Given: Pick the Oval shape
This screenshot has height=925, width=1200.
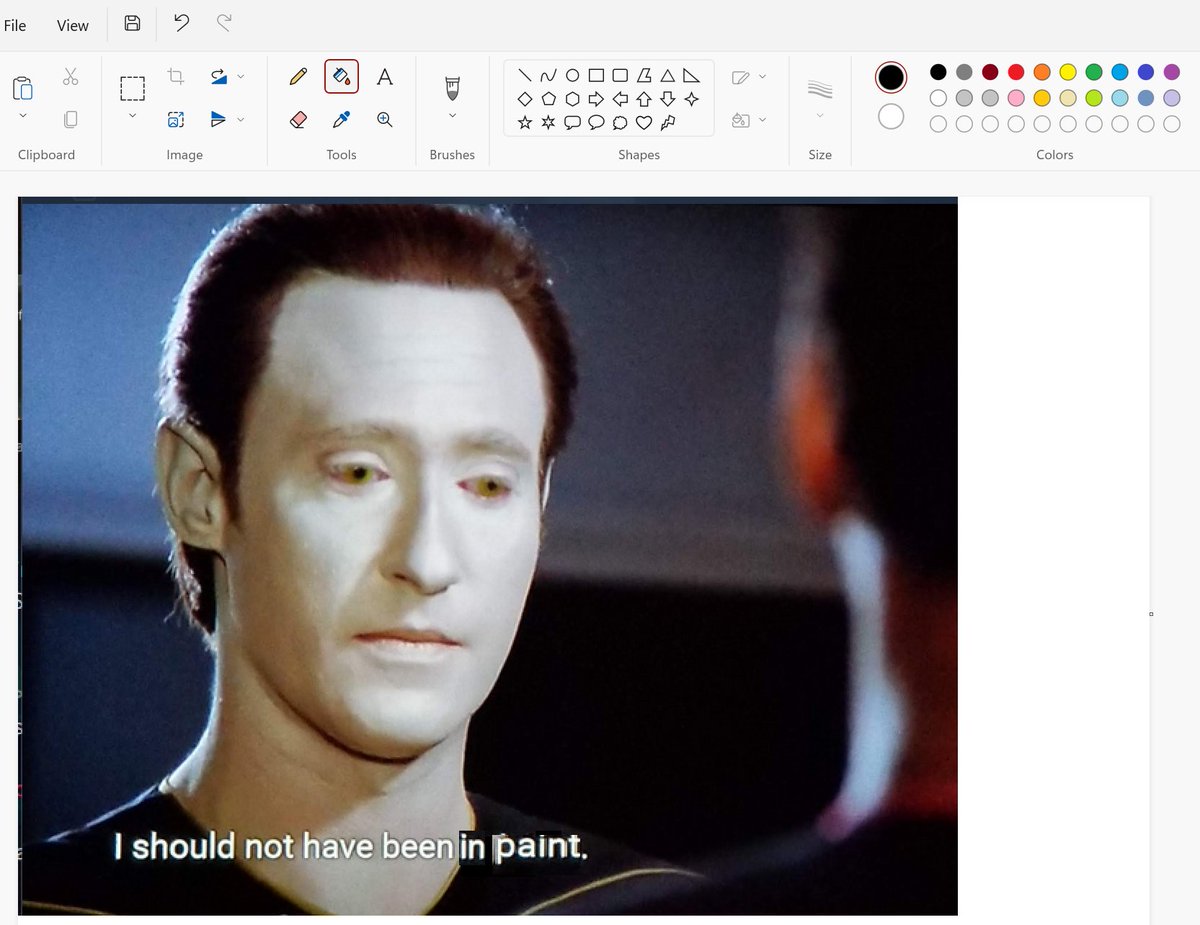Looking at the screenshot, I should pyautogui.click(x=572, y=75).
